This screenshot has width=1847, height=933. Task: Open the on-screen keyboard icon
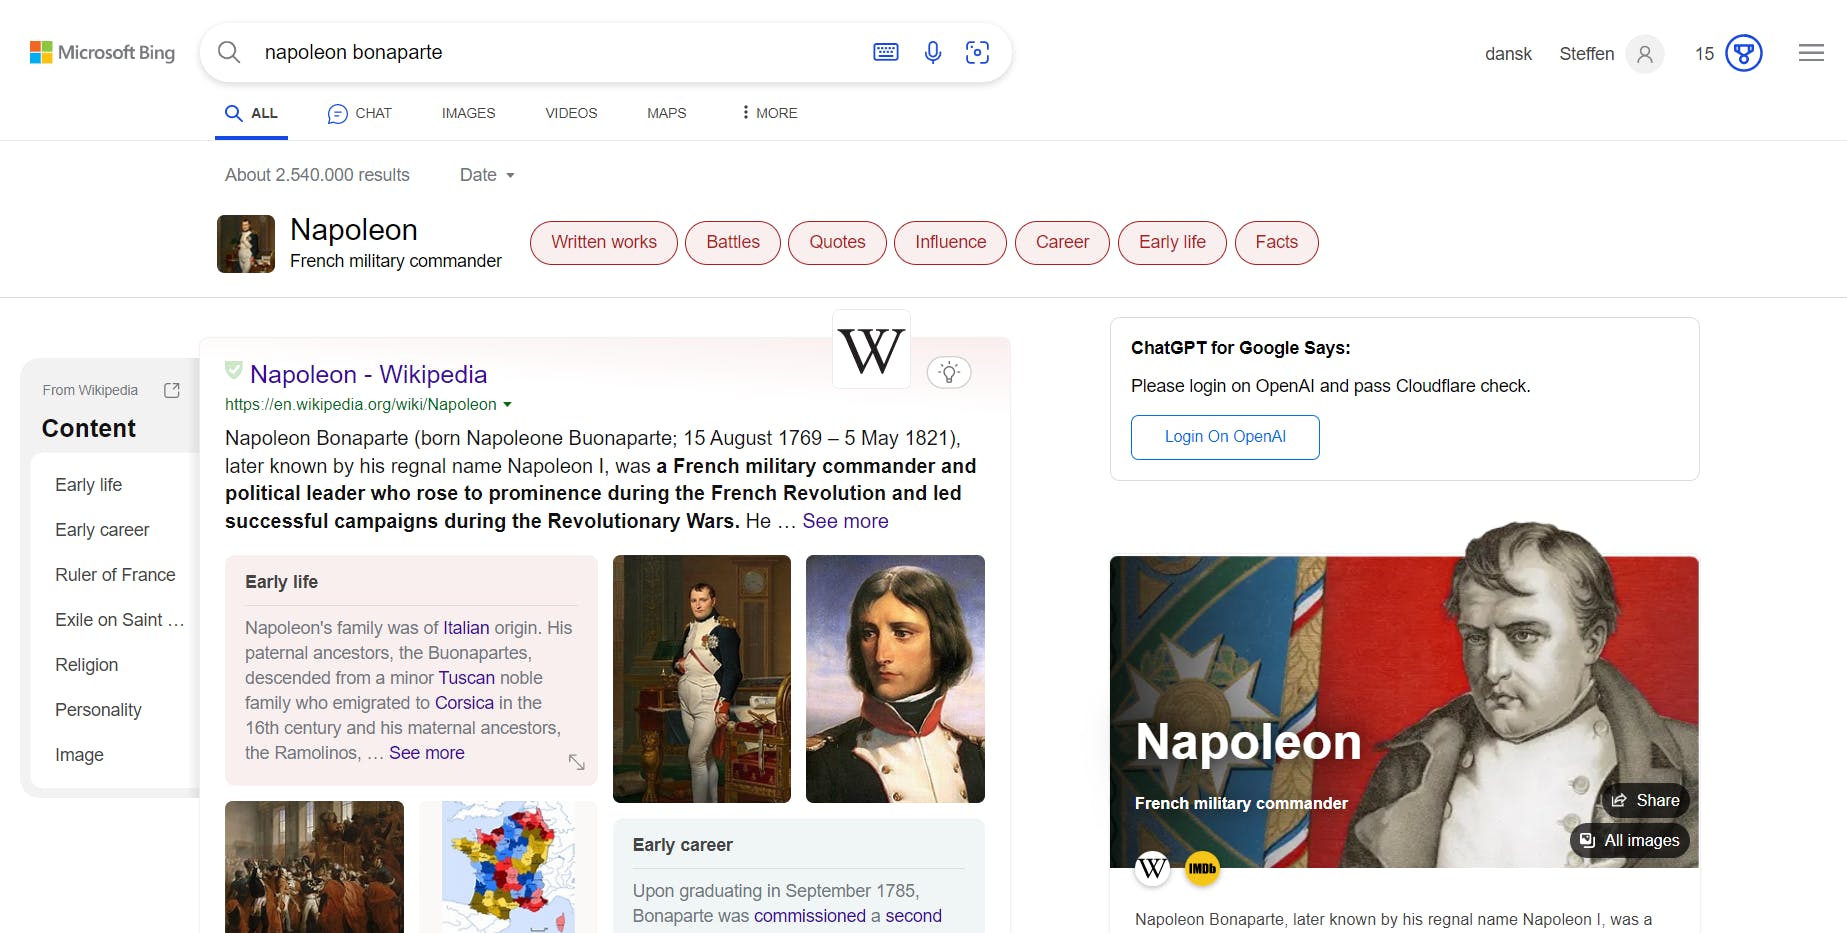[x=886, y=52]
